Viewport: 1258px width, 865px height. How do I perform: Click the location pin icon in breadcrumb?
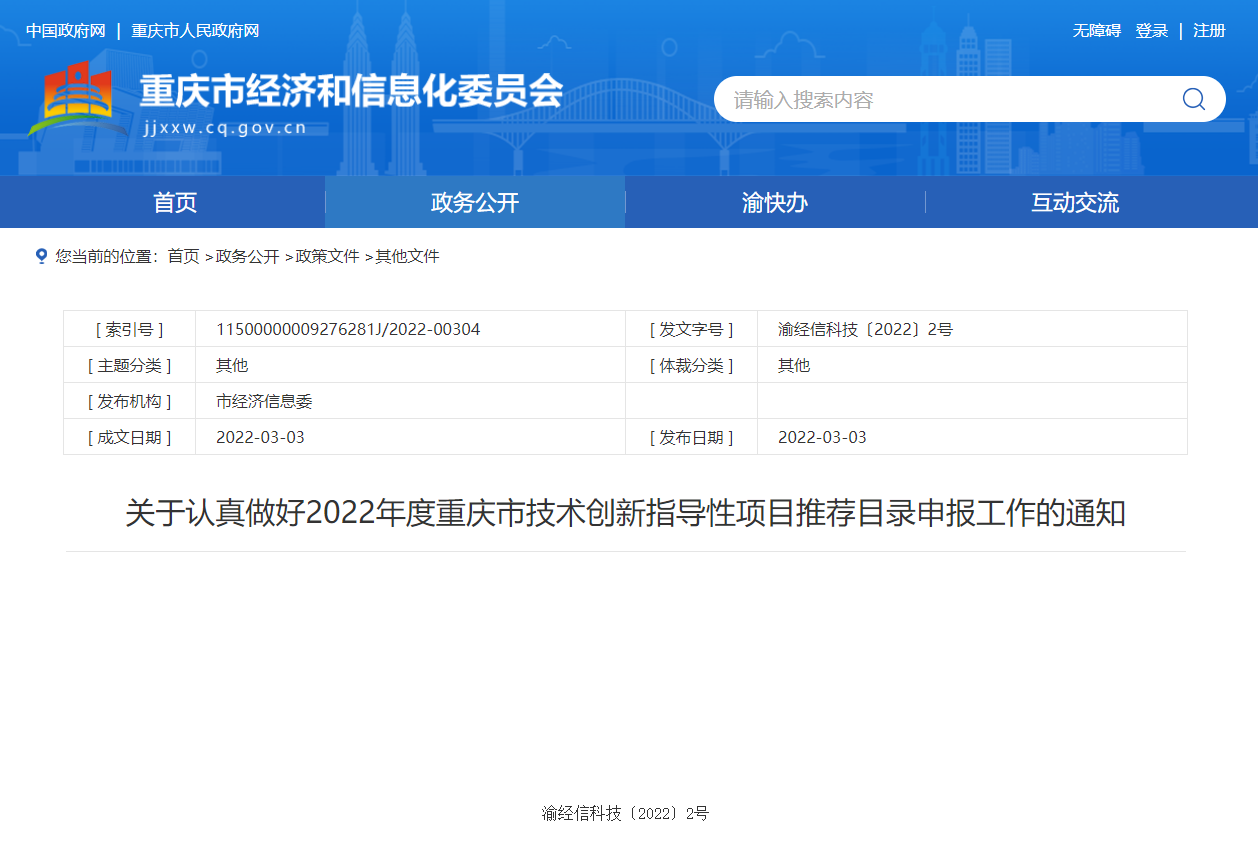[41, 256]
